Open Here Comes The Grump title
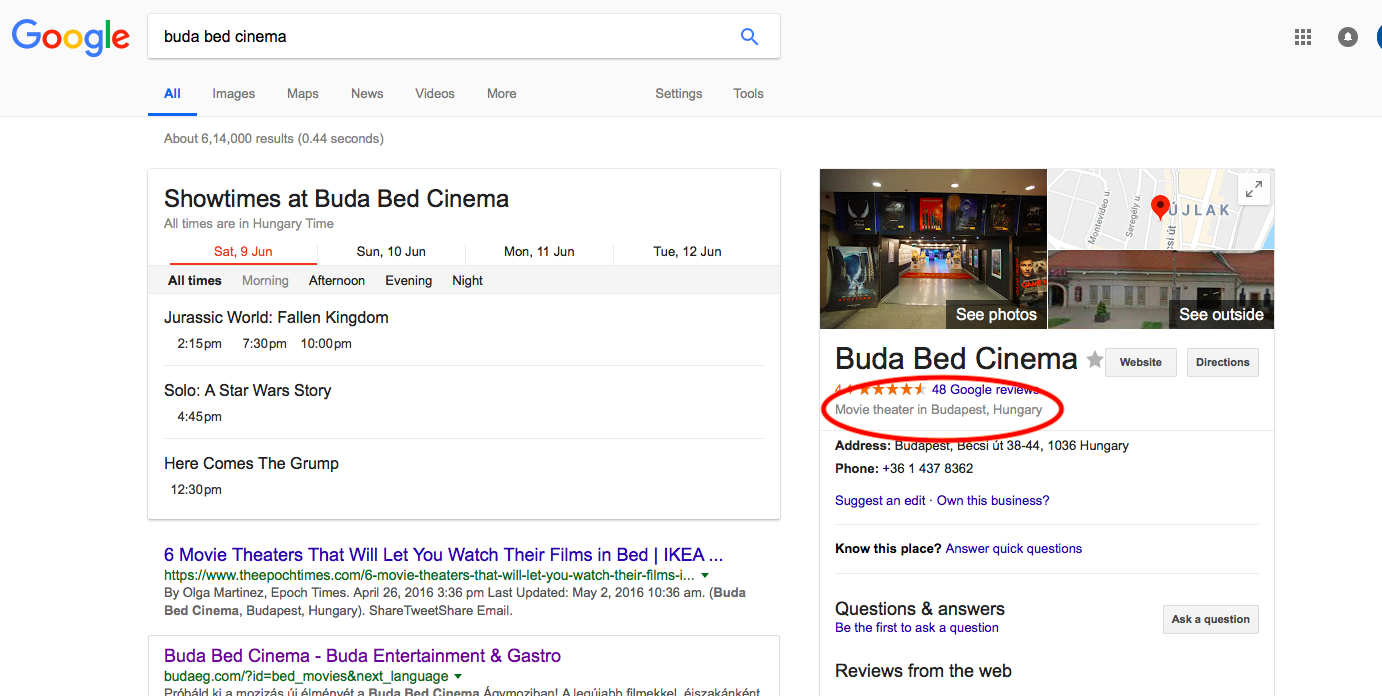 click(x=251, y=463)
